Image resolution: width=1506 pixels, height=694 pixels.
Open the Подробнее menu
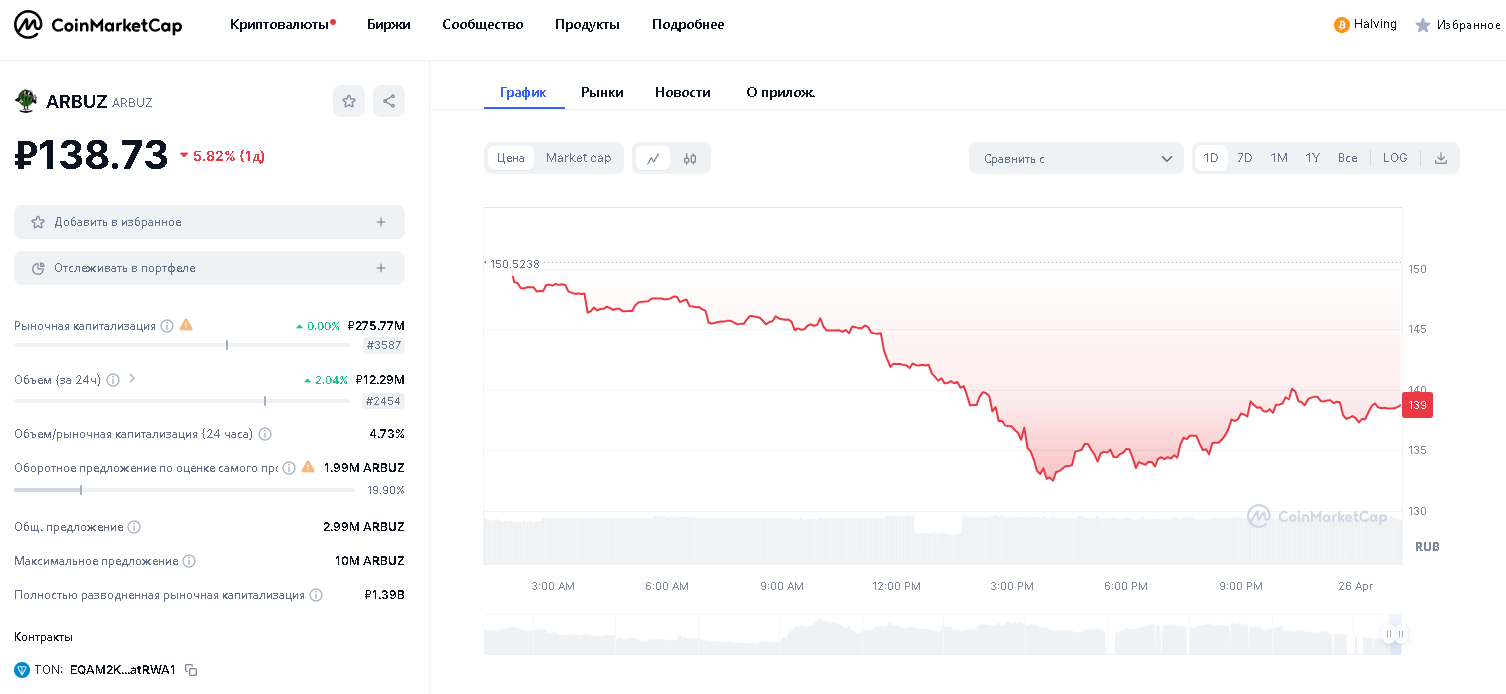click(688, 24)
